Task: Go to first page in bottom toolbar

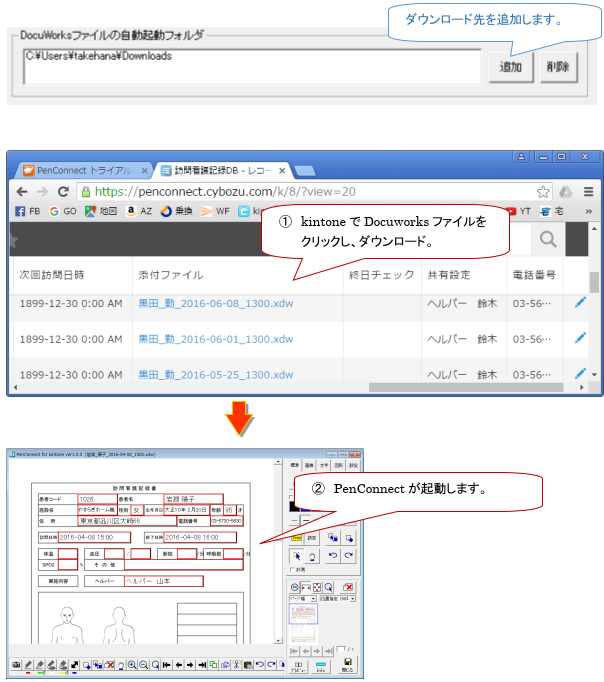Action: (167, 665)
